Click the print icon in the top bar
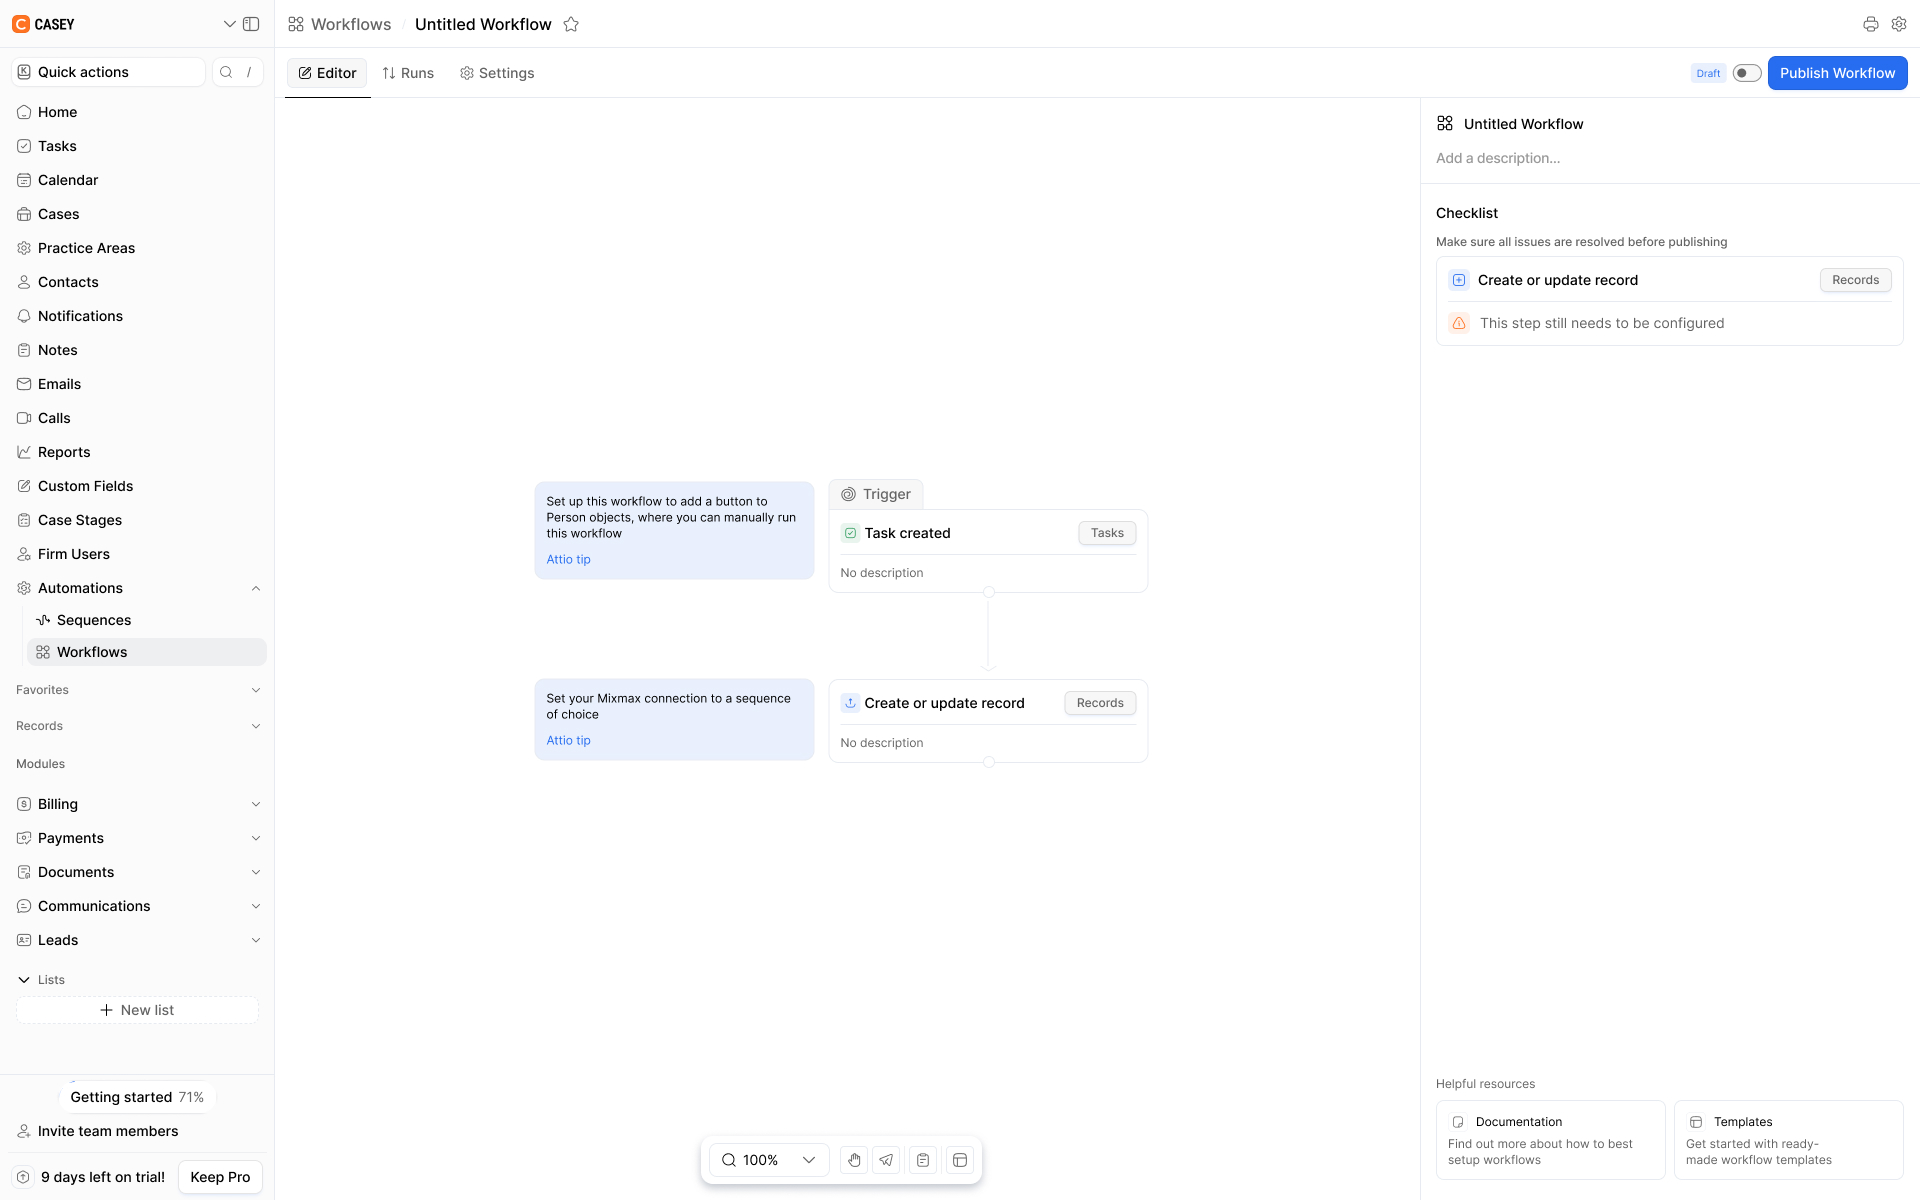Screen dimensions: 1920x1200 (1870, 24)
